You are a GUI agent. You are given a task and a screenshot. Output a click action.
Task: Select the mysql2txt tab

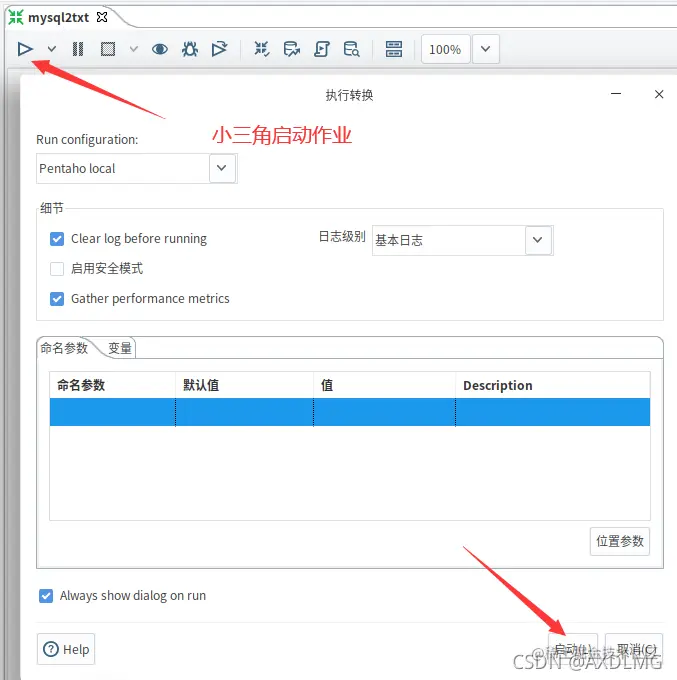[x=59, y=18]
